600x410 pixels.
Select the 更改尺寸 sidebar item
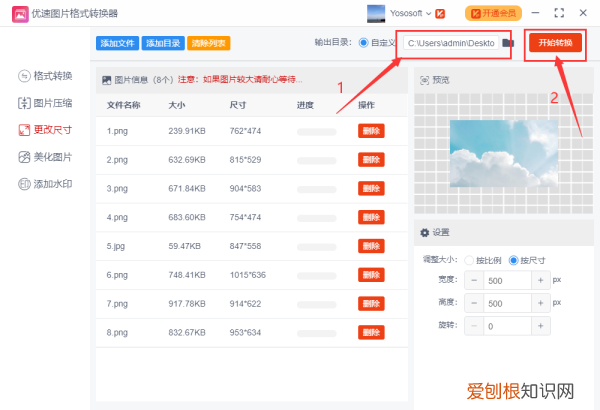point(45,130)
